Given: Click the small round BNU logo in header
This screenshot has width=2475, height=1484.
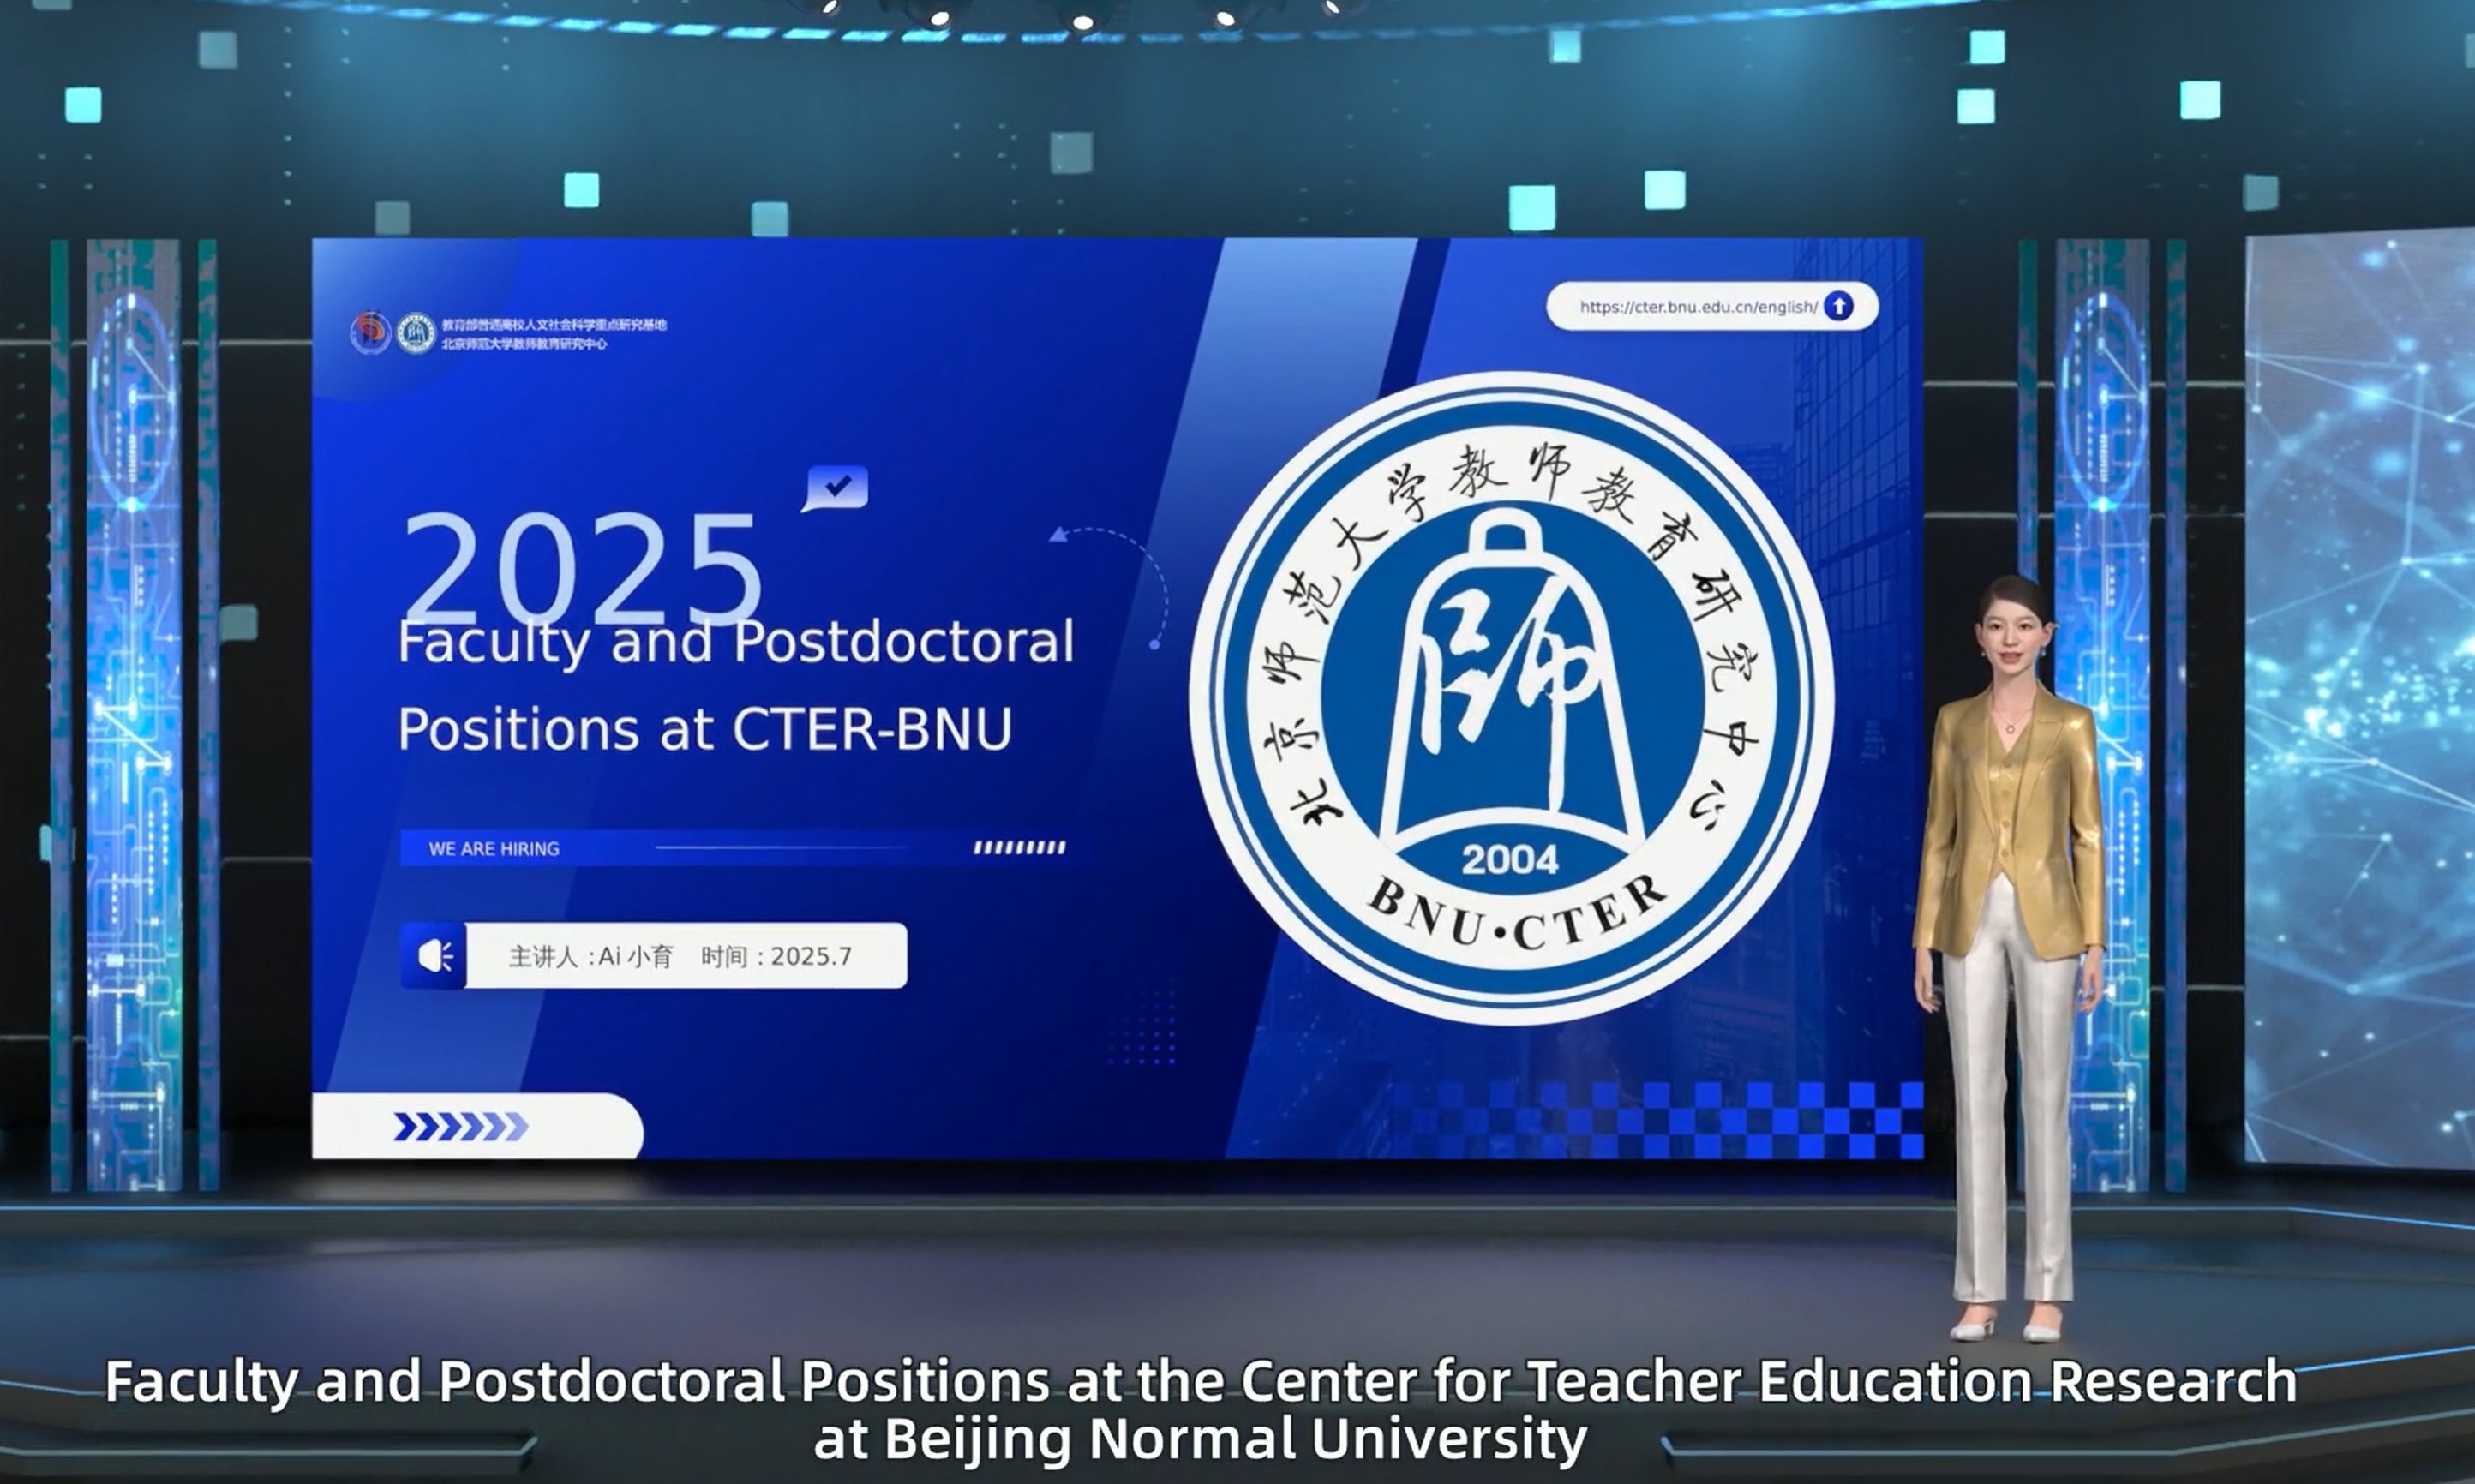Looking at the screenshot, I should [x=415, y=333].
